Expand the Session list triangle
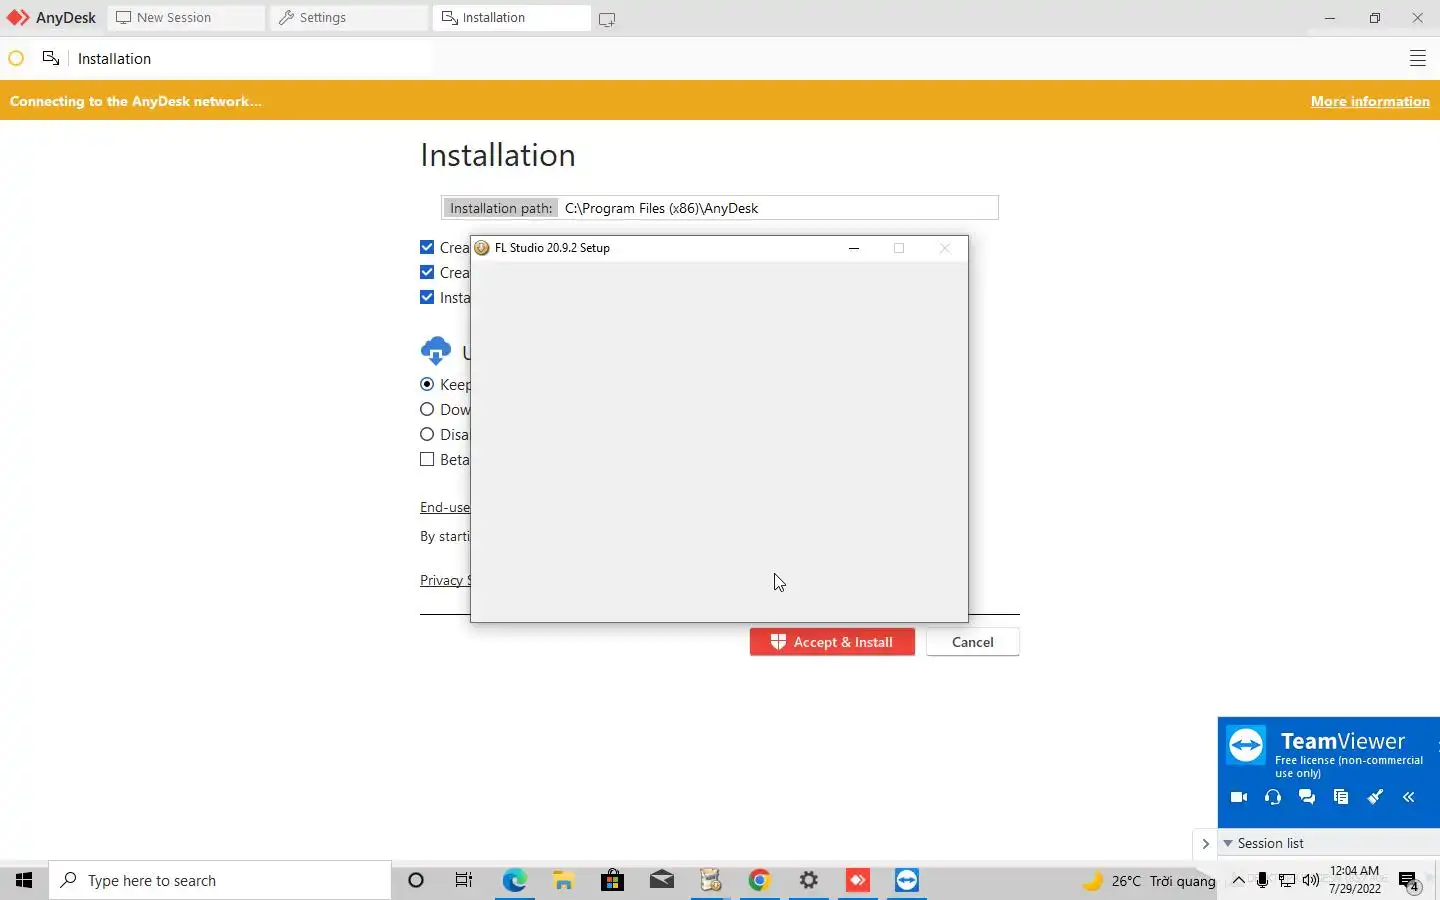The height and width of the screenshot is (900, 1440). point(1228,843)
